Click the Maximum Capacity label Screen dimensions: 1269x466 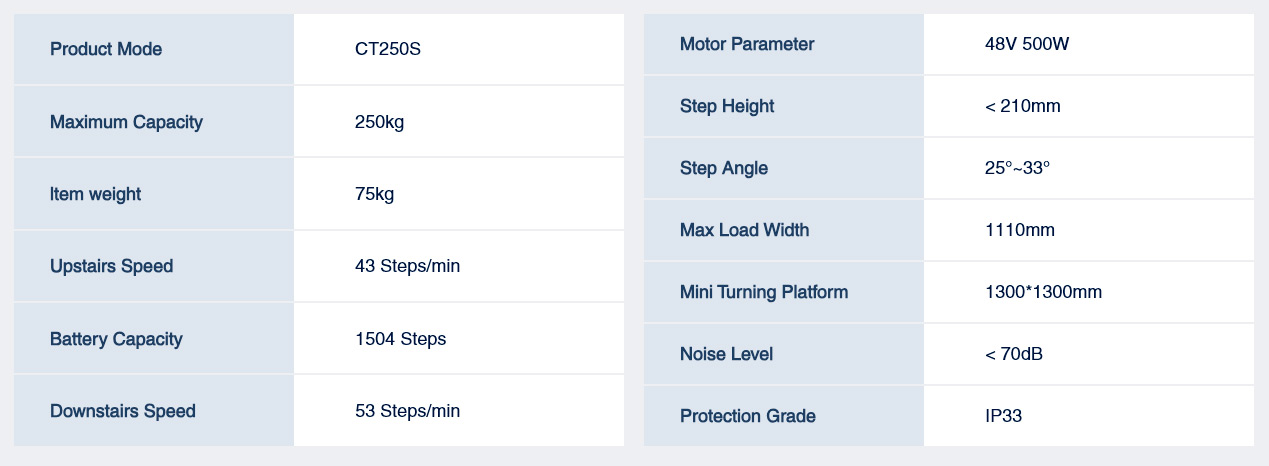tap(126, 122)
